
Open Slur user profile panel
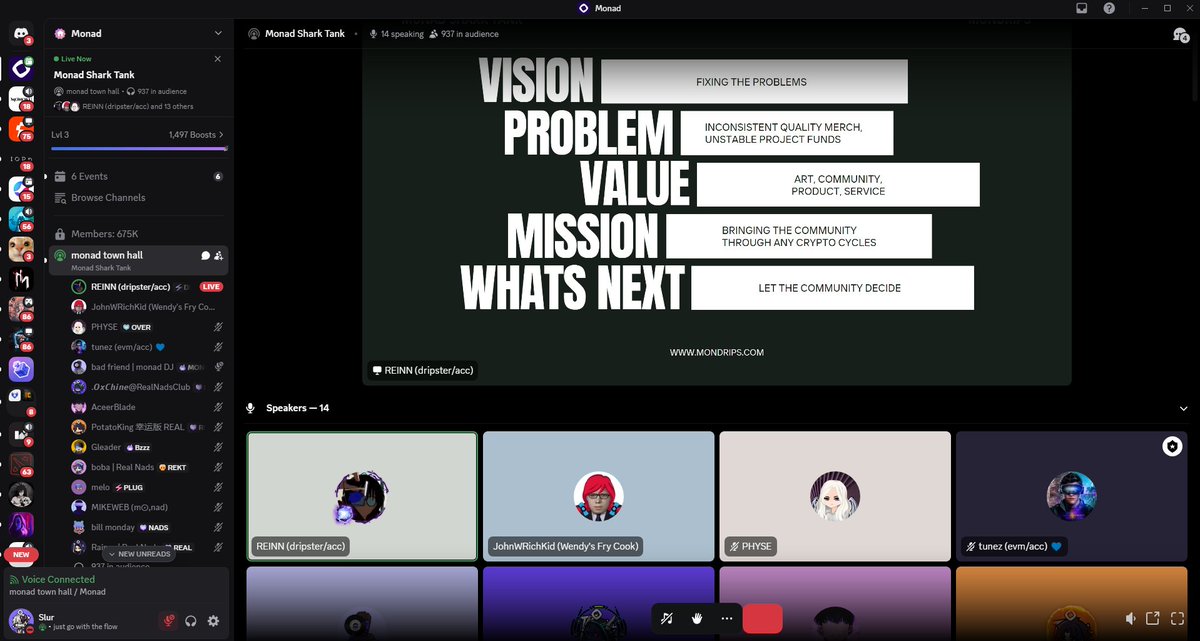(80, 621)
